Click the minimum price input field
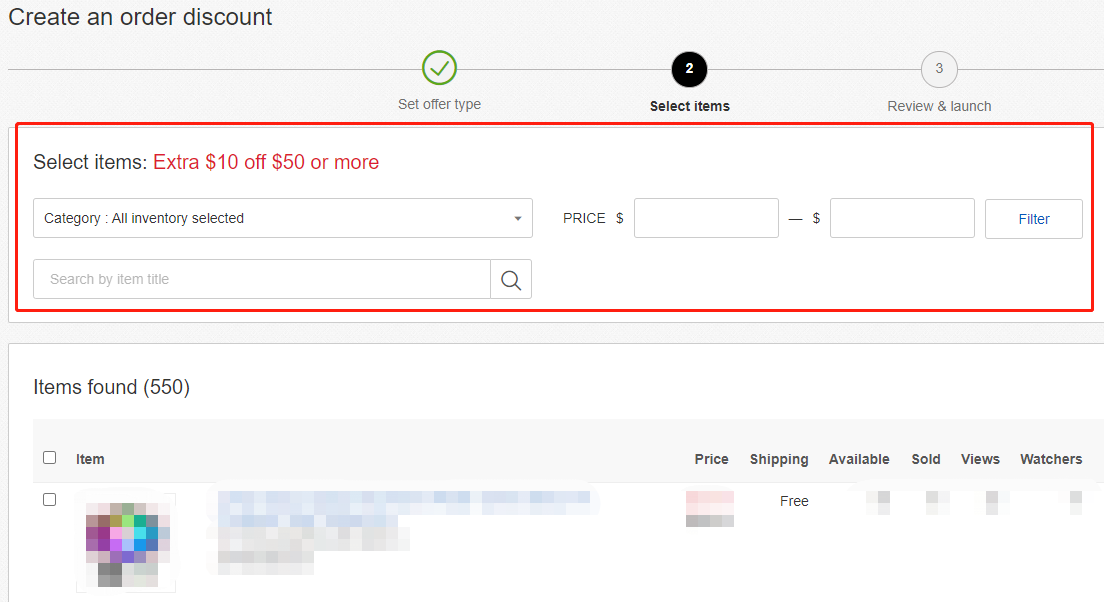 [x=706, y=218]
